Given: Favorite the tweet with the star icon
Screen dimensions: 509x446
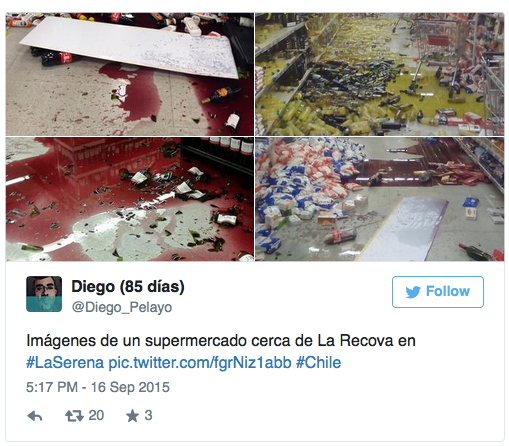Looking at the screenshot, I should [132, 416].
